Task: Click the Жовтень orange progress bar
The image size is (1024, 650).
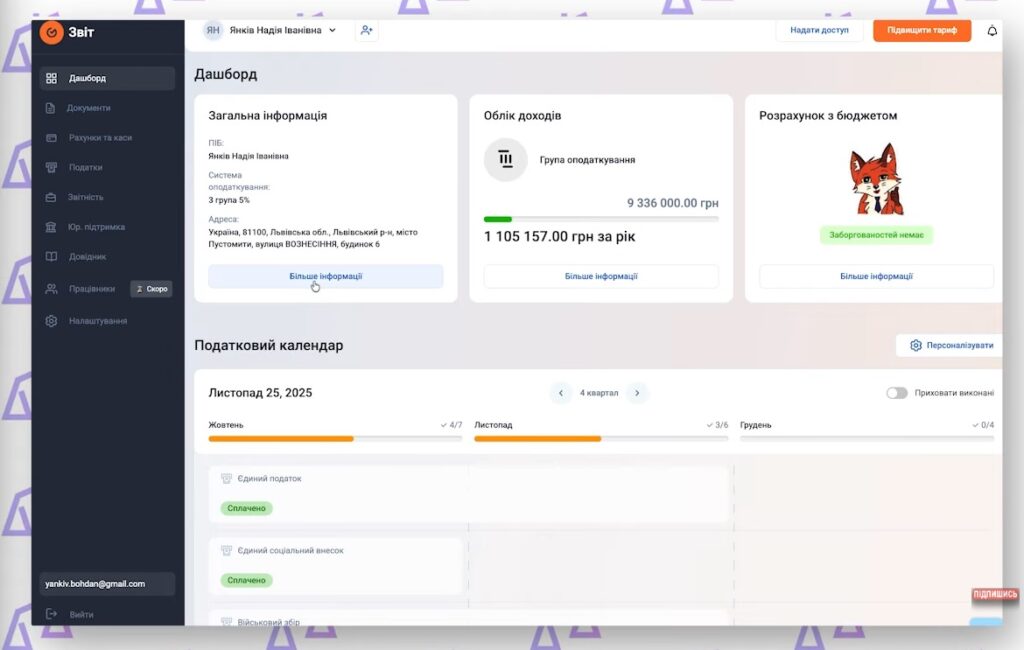Action: (280, 438)
